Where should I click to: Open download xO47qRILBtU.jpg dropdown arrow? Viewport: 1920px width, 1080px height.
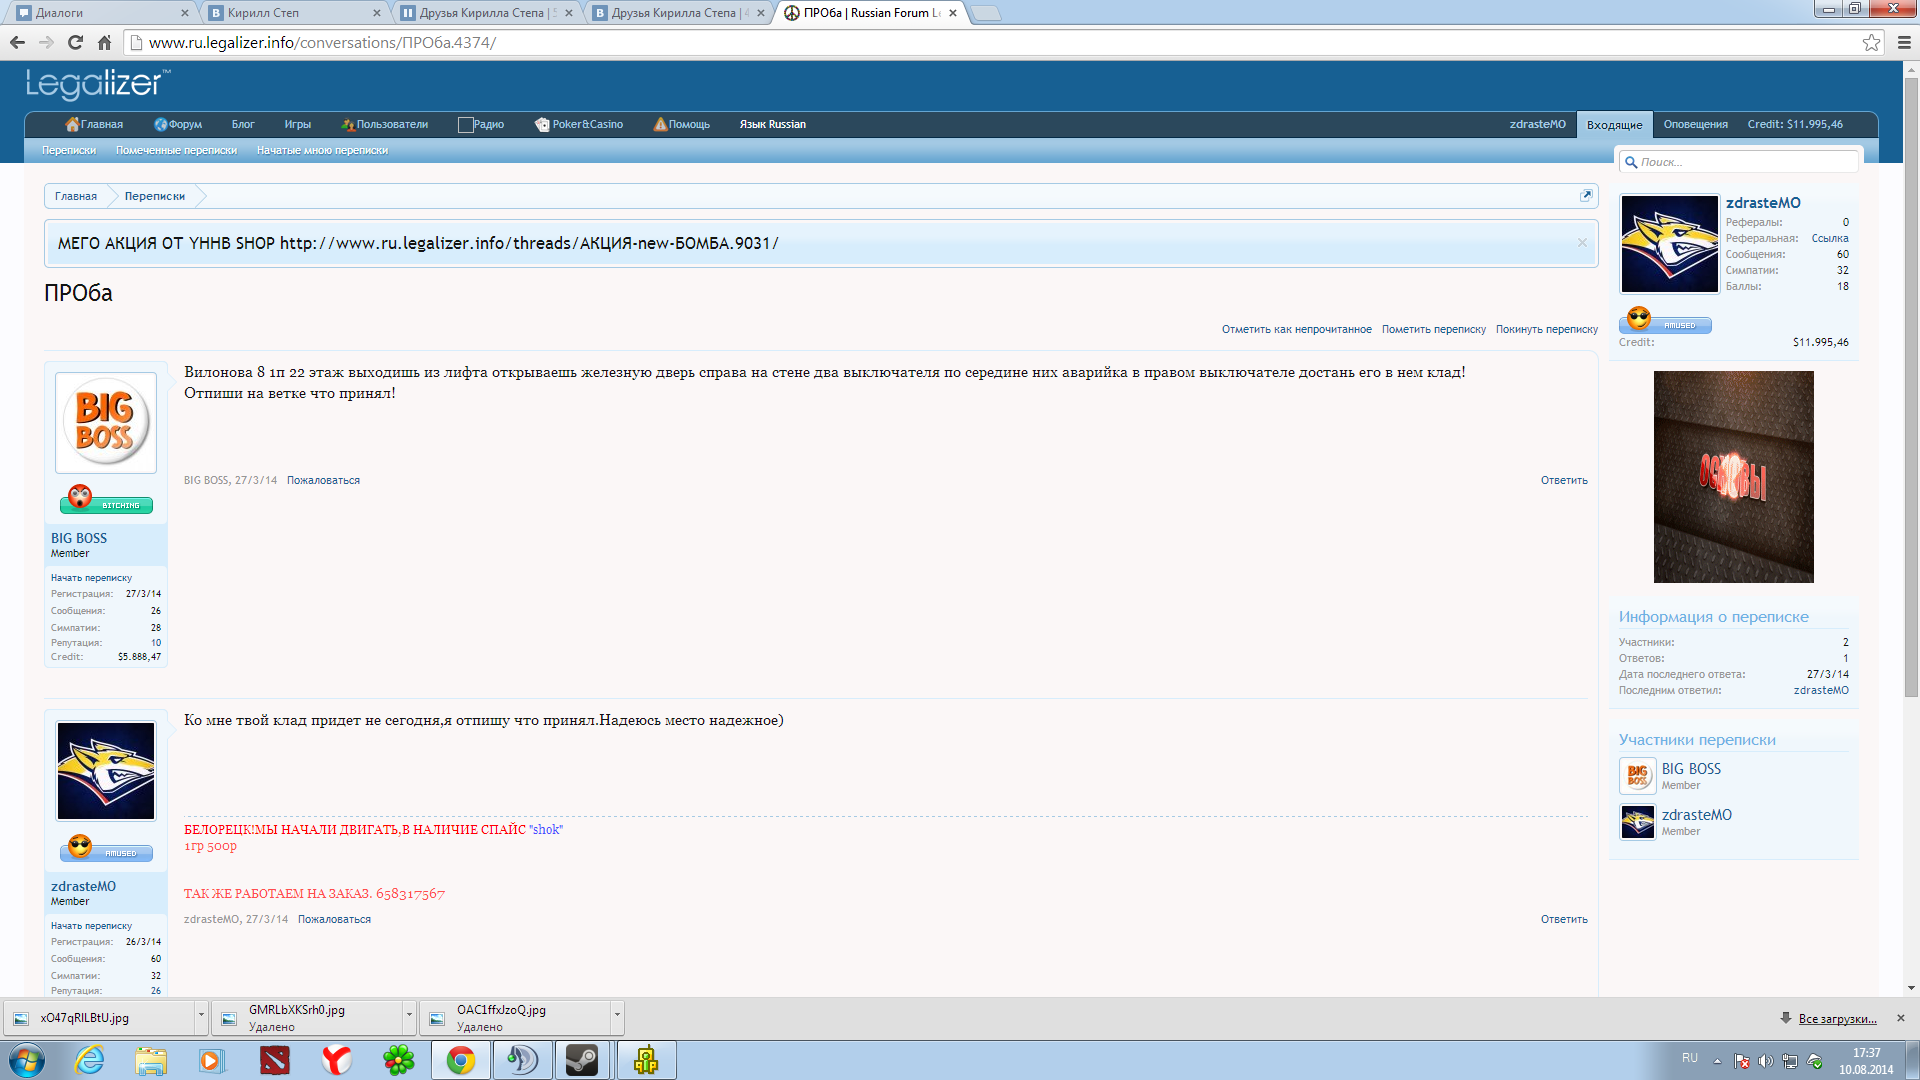201,1017
